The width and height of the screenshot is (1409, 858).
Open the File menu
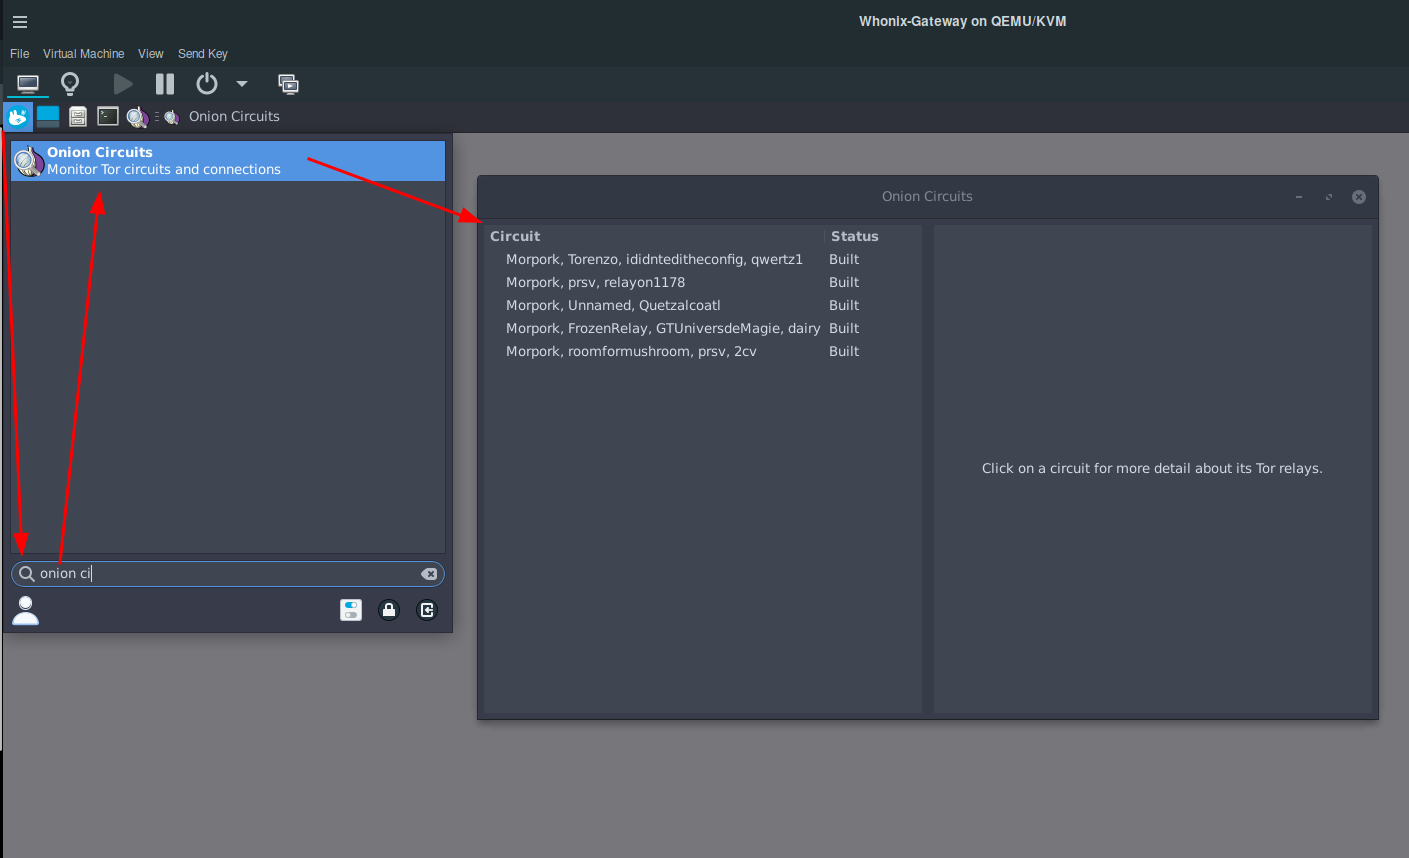pyautogui.click(x=20, y=54)
